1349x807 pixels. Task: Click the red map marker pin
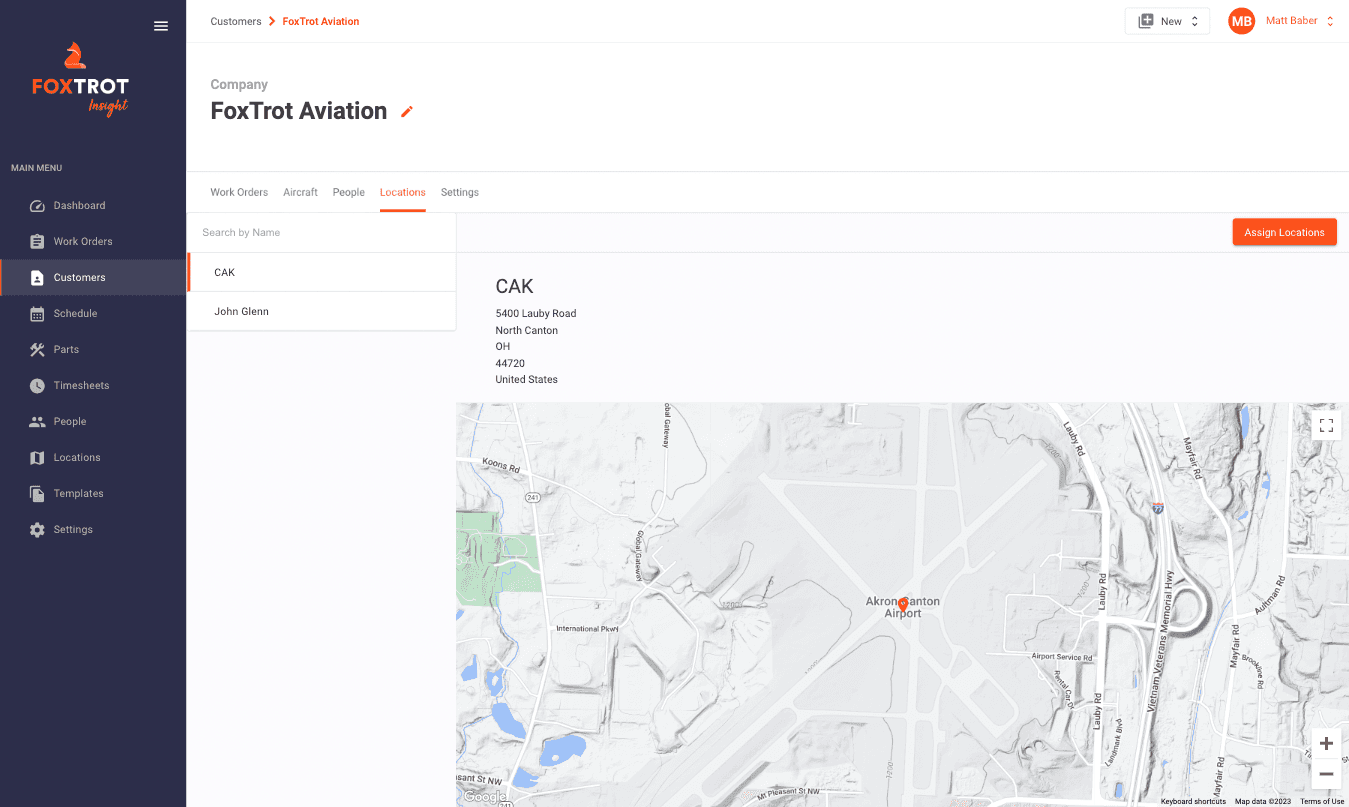(903, 604)
